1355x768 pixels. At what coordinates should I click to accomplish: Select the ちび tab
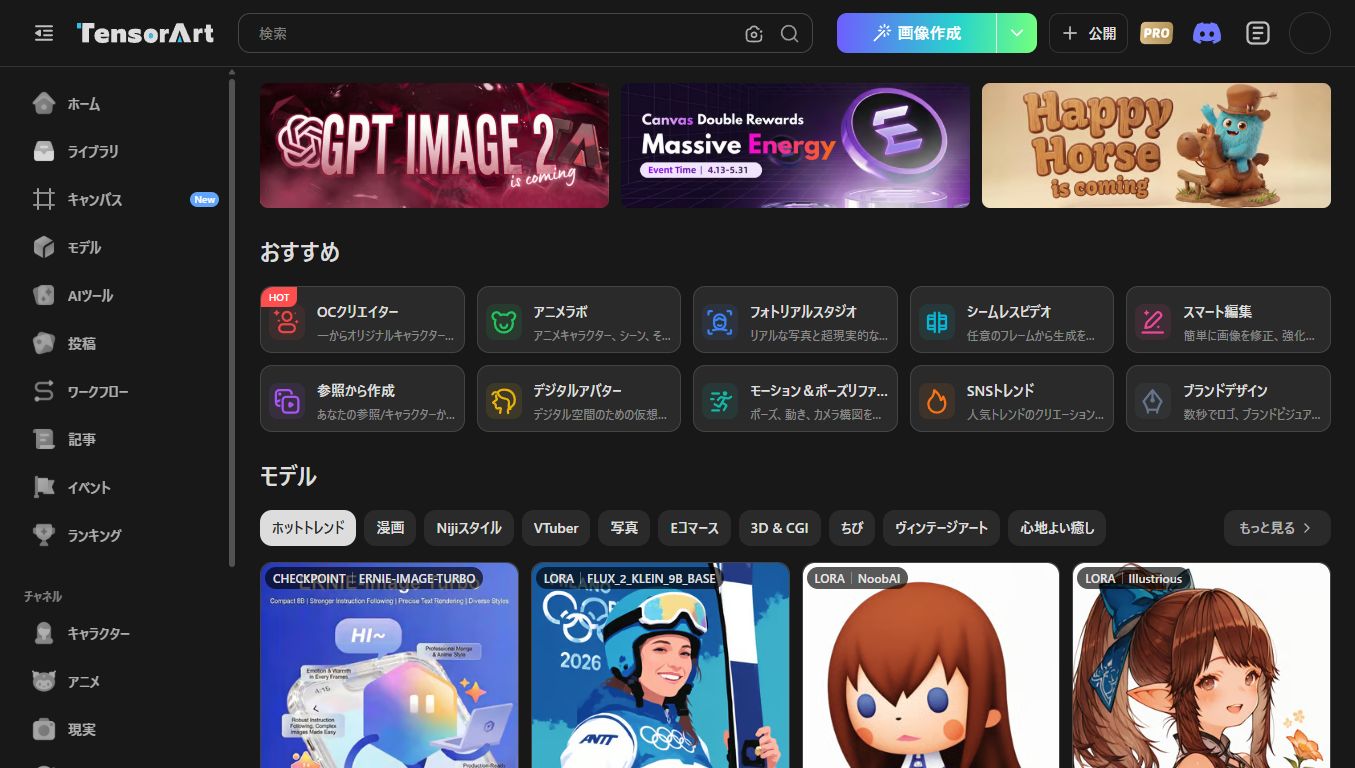click(x=852, y=528)
